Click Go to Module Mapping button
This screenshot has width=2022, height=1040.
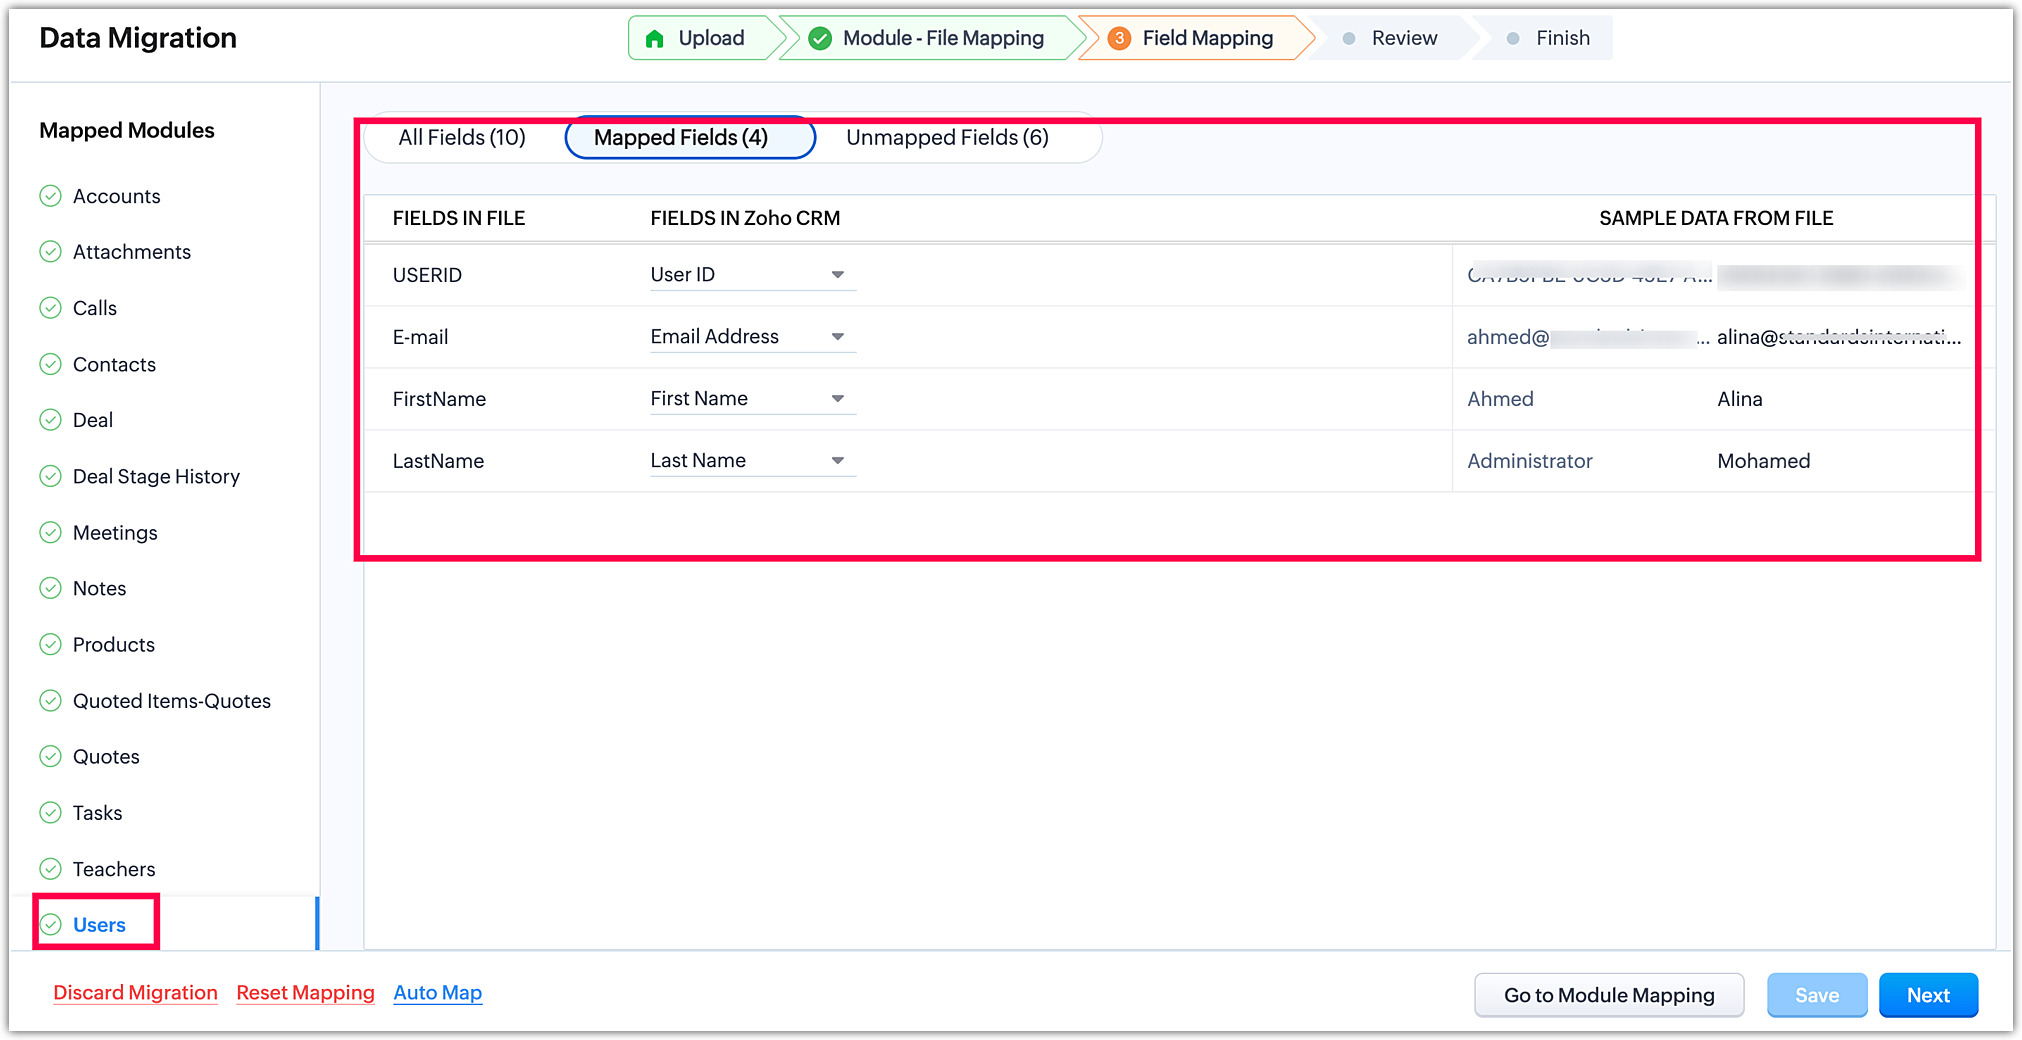pos(1608,995)
